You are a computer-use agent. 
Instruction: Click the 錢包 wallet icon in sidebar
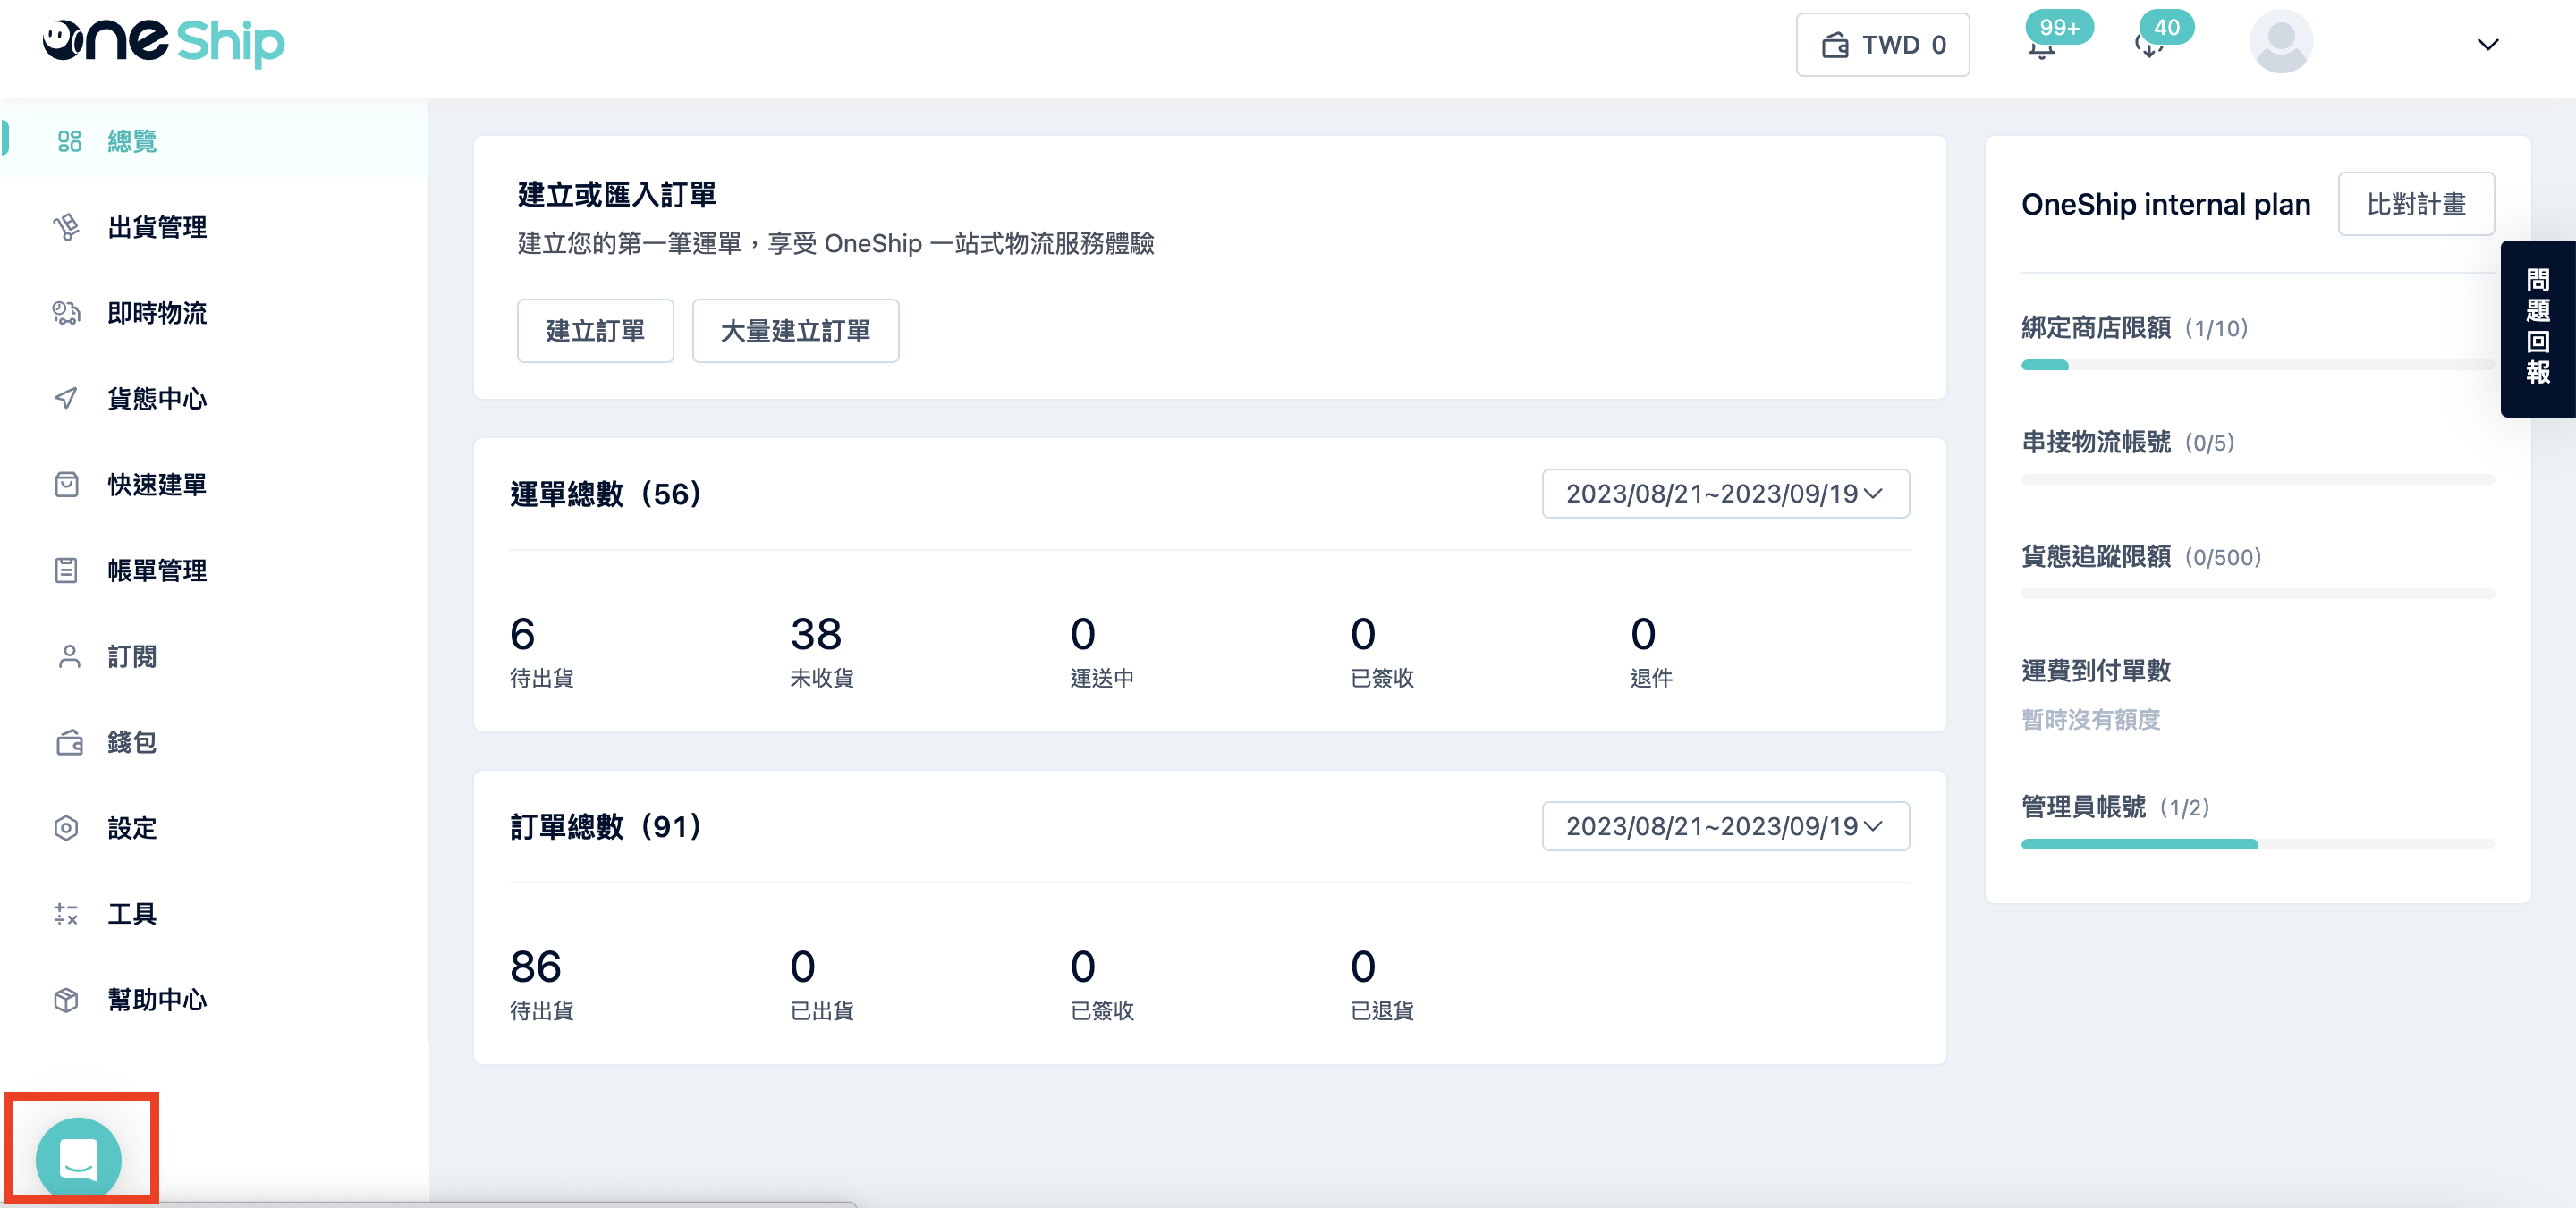69,742
